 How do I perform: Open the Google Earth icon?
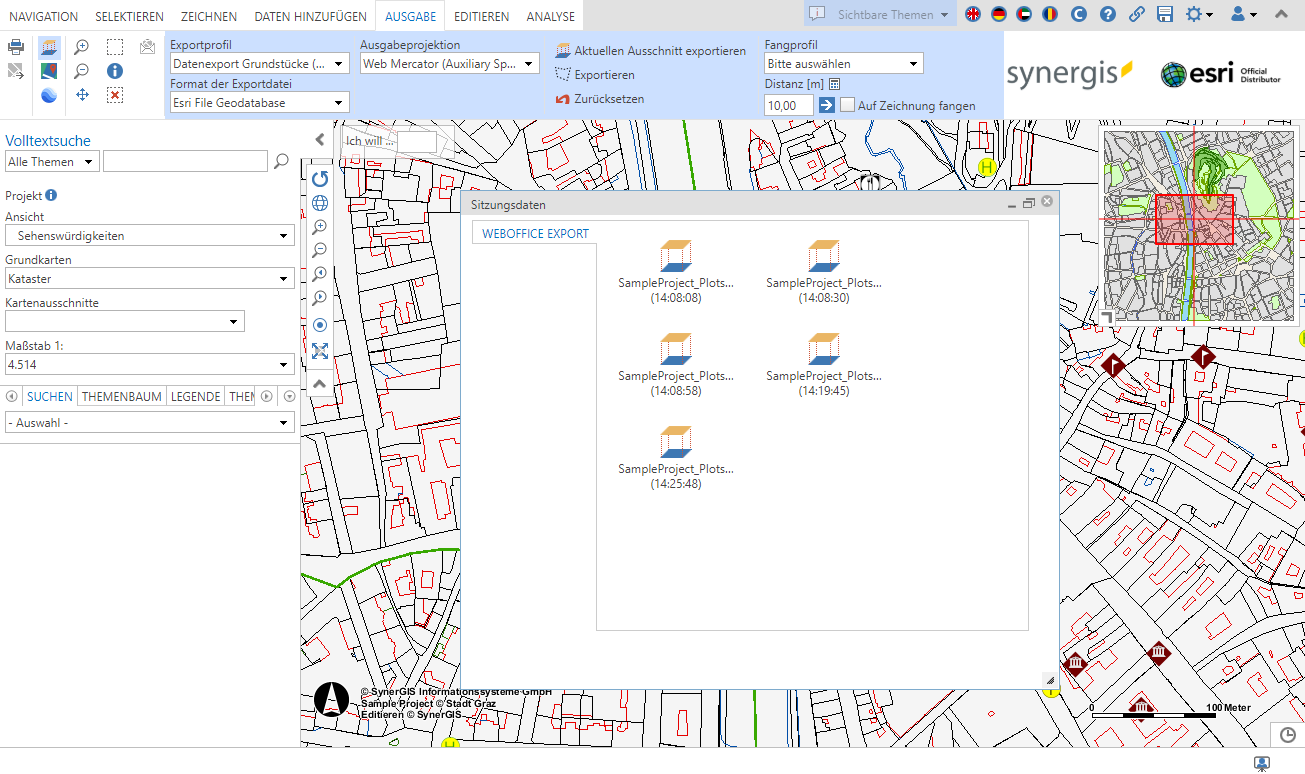48,95
